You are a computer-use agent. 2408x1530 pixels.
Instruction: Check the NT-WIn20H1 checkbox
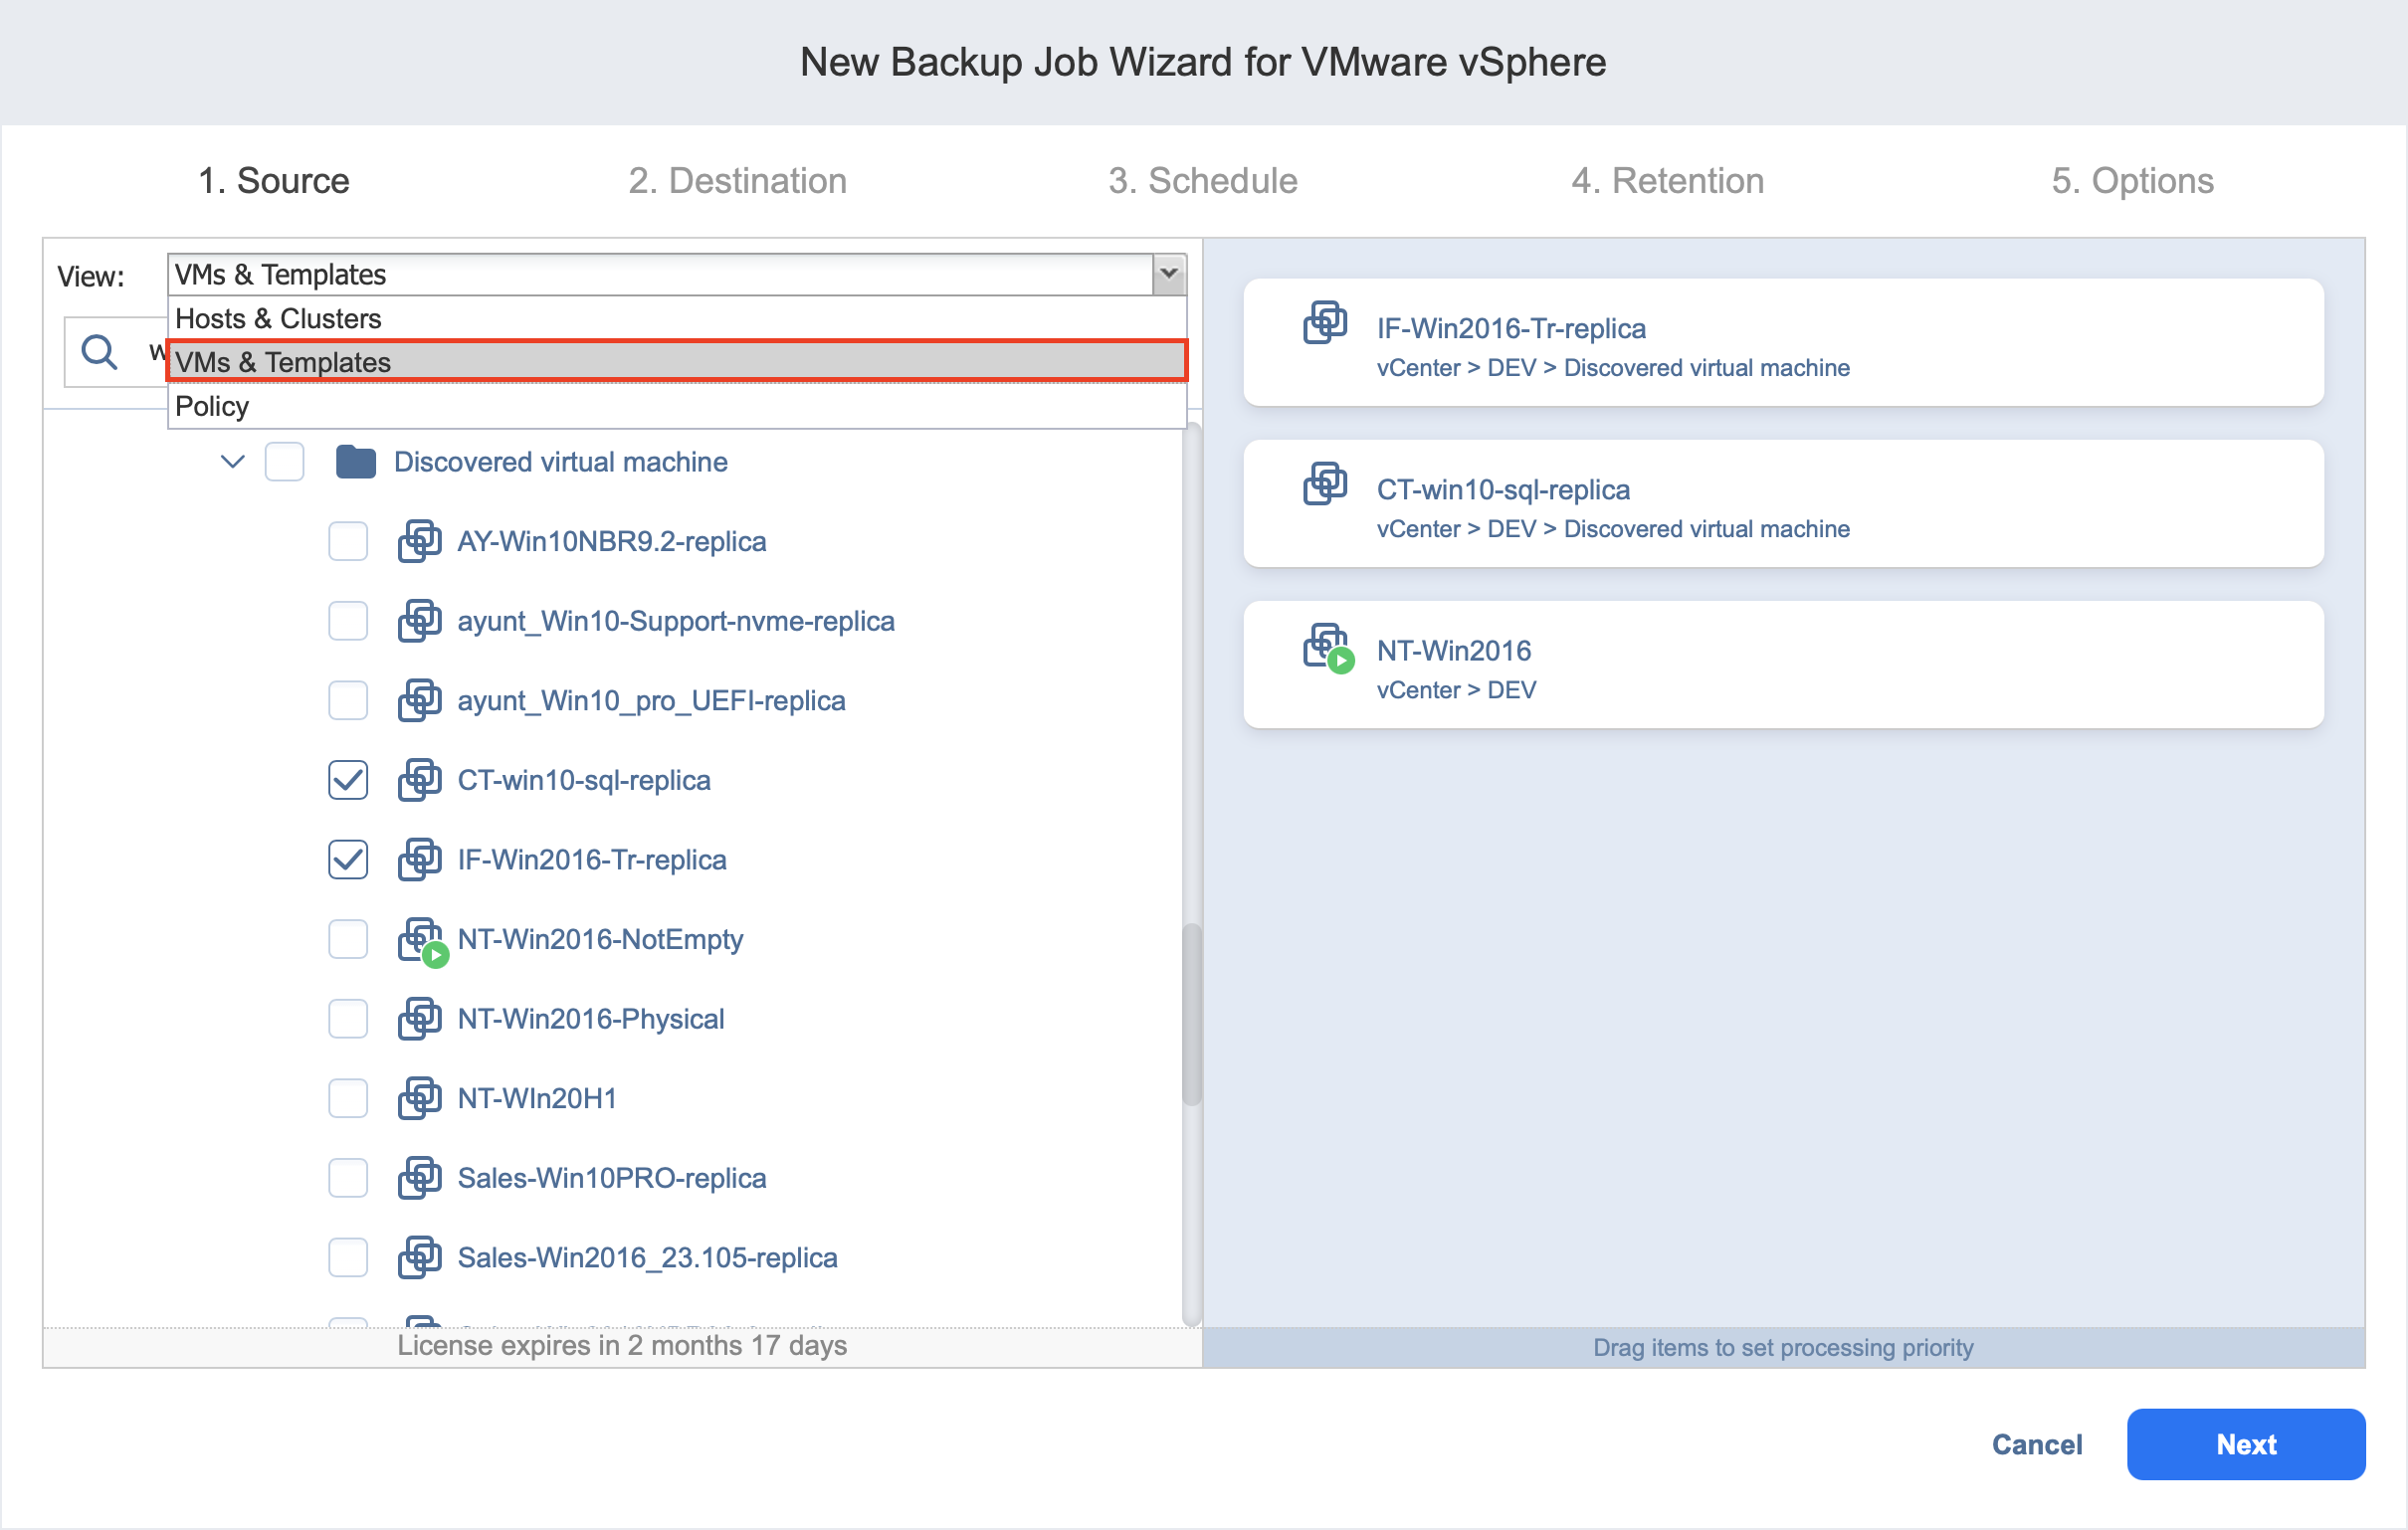pyautogui.click(x=348, y=1098)
